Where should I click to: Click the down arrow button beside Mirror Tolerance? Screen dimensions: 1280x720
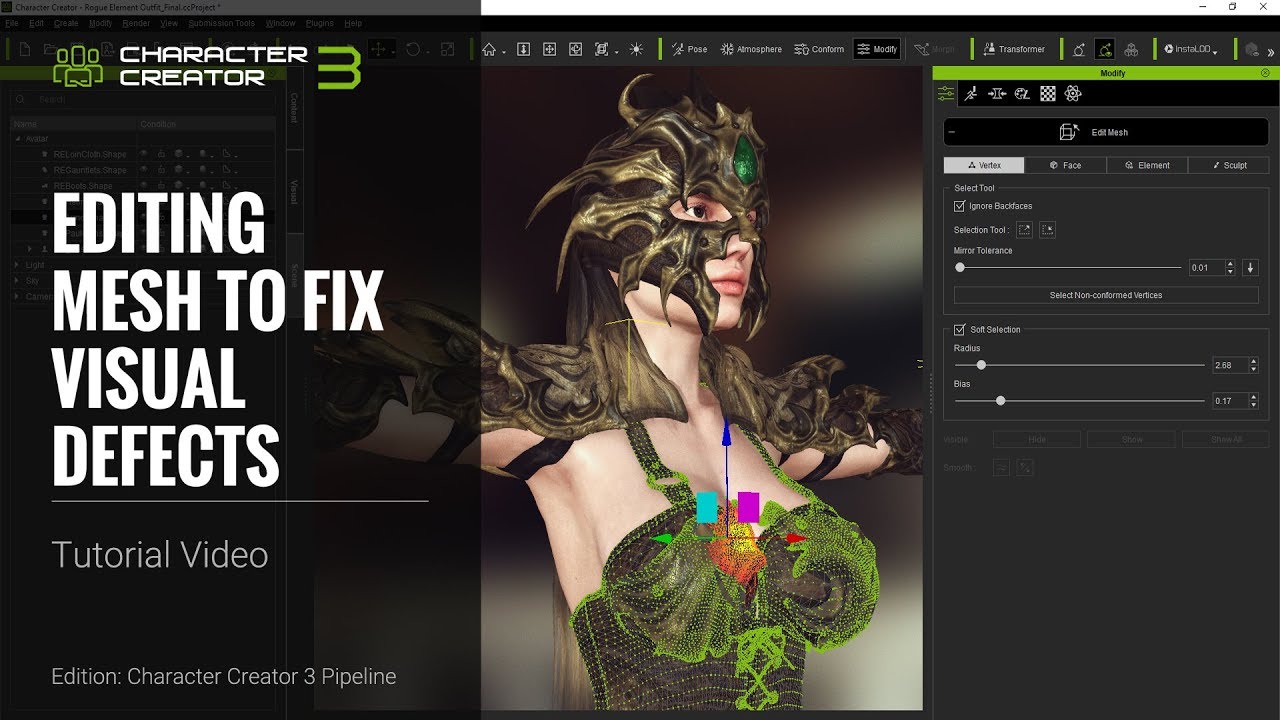pos(1250,268)
